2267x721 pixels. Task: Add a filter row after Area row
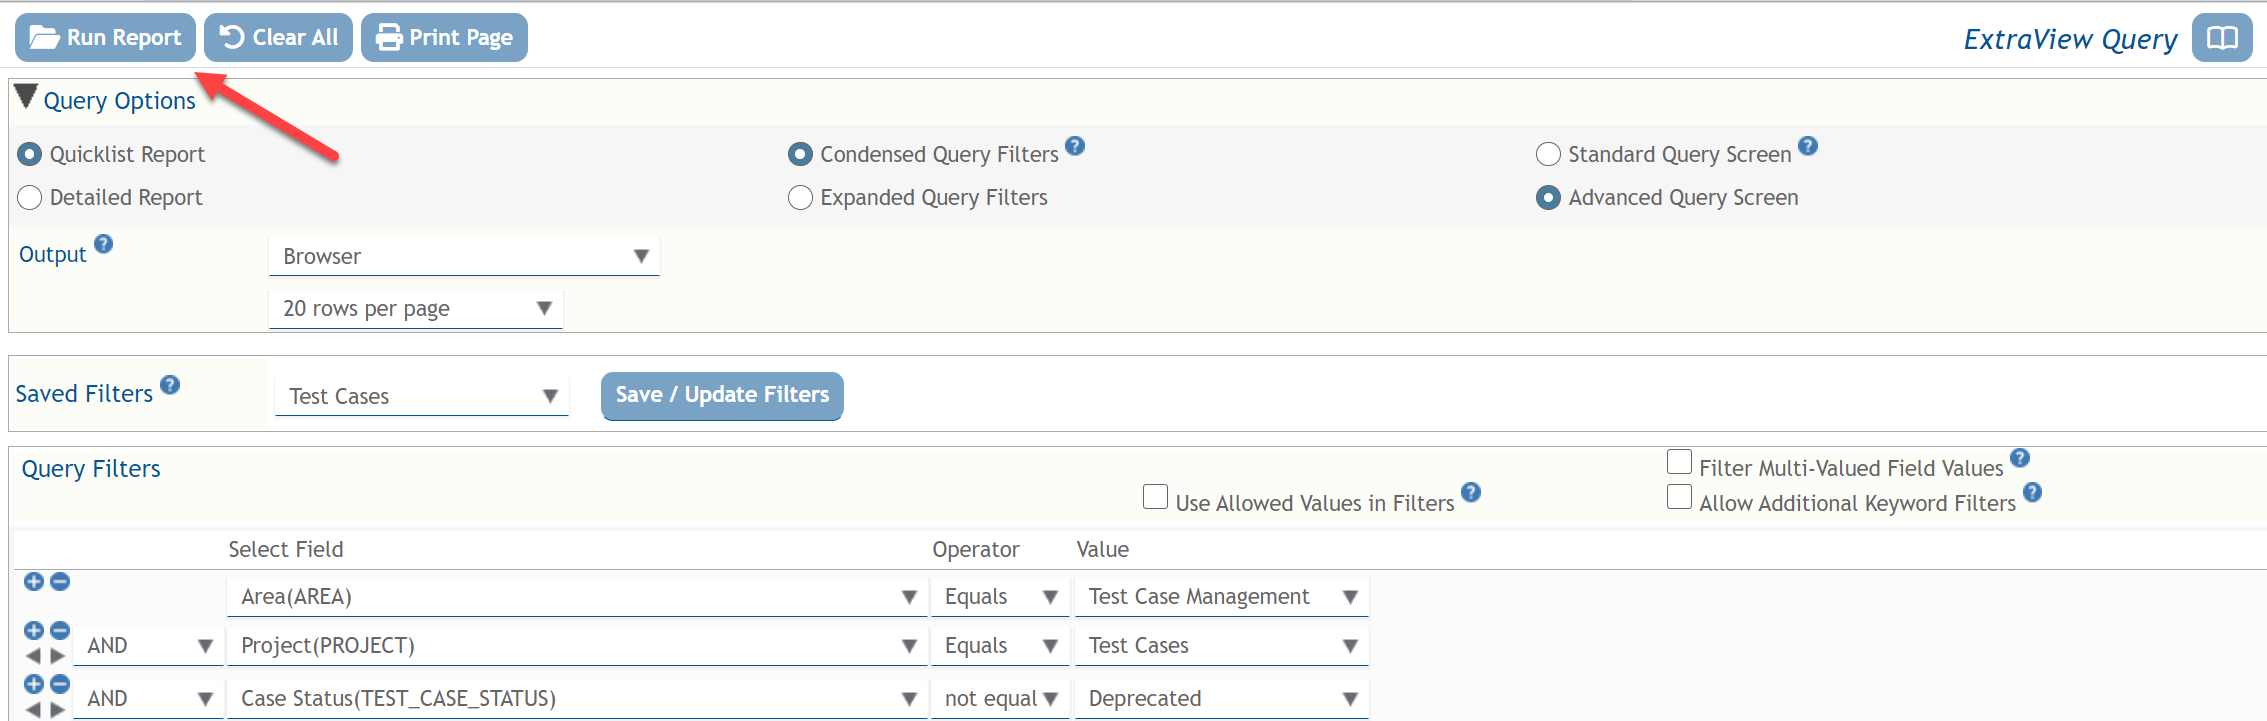click(33, 582)
